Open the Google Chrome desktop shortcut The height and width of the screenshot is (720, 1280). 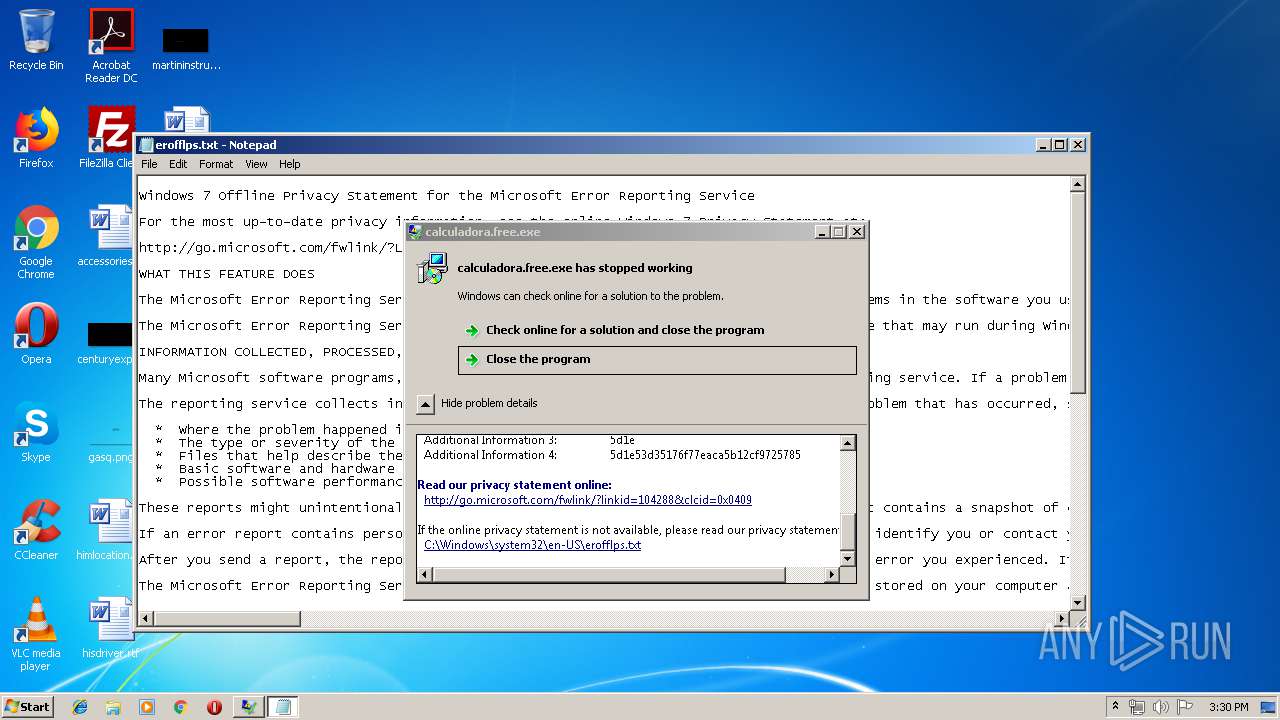pyautogui.click(x=36, y=242)
